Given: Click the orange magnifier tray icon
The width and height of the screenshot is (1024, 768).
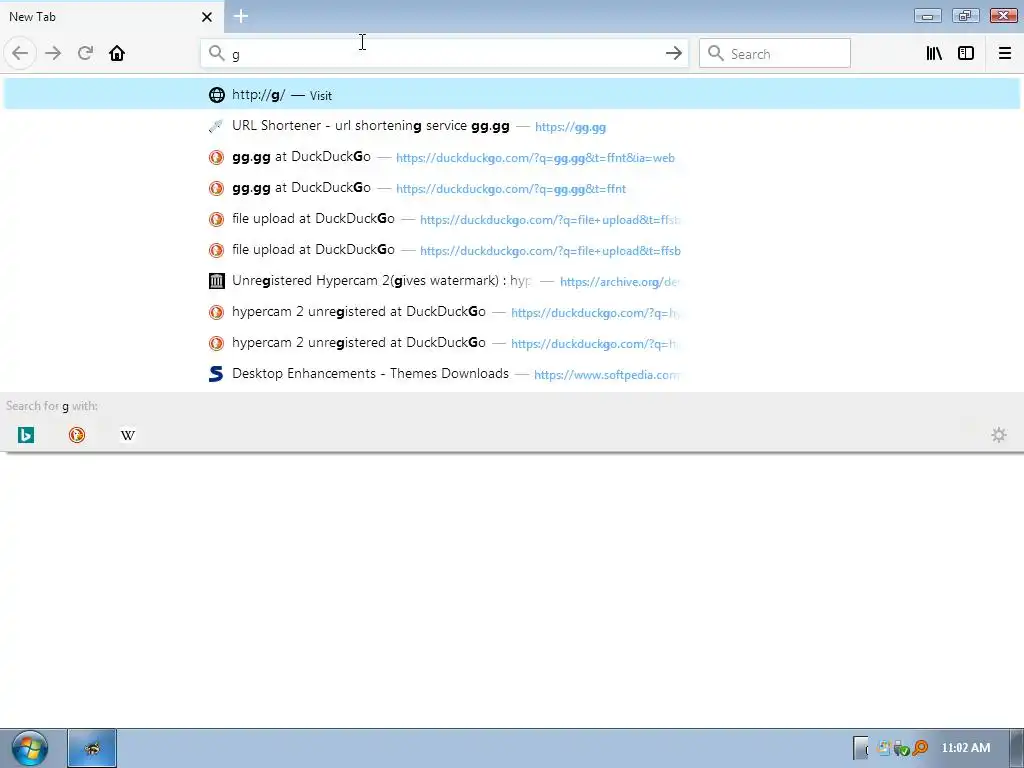Looking at the screenshot, I should click(x=920, y=748).
